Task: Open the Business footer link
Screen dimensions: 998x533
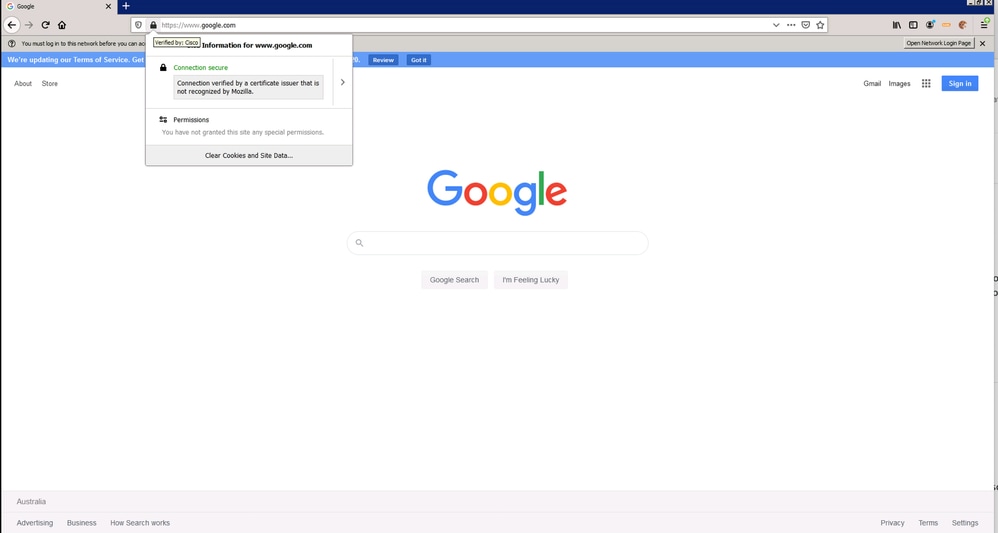Action: [81, 523]
